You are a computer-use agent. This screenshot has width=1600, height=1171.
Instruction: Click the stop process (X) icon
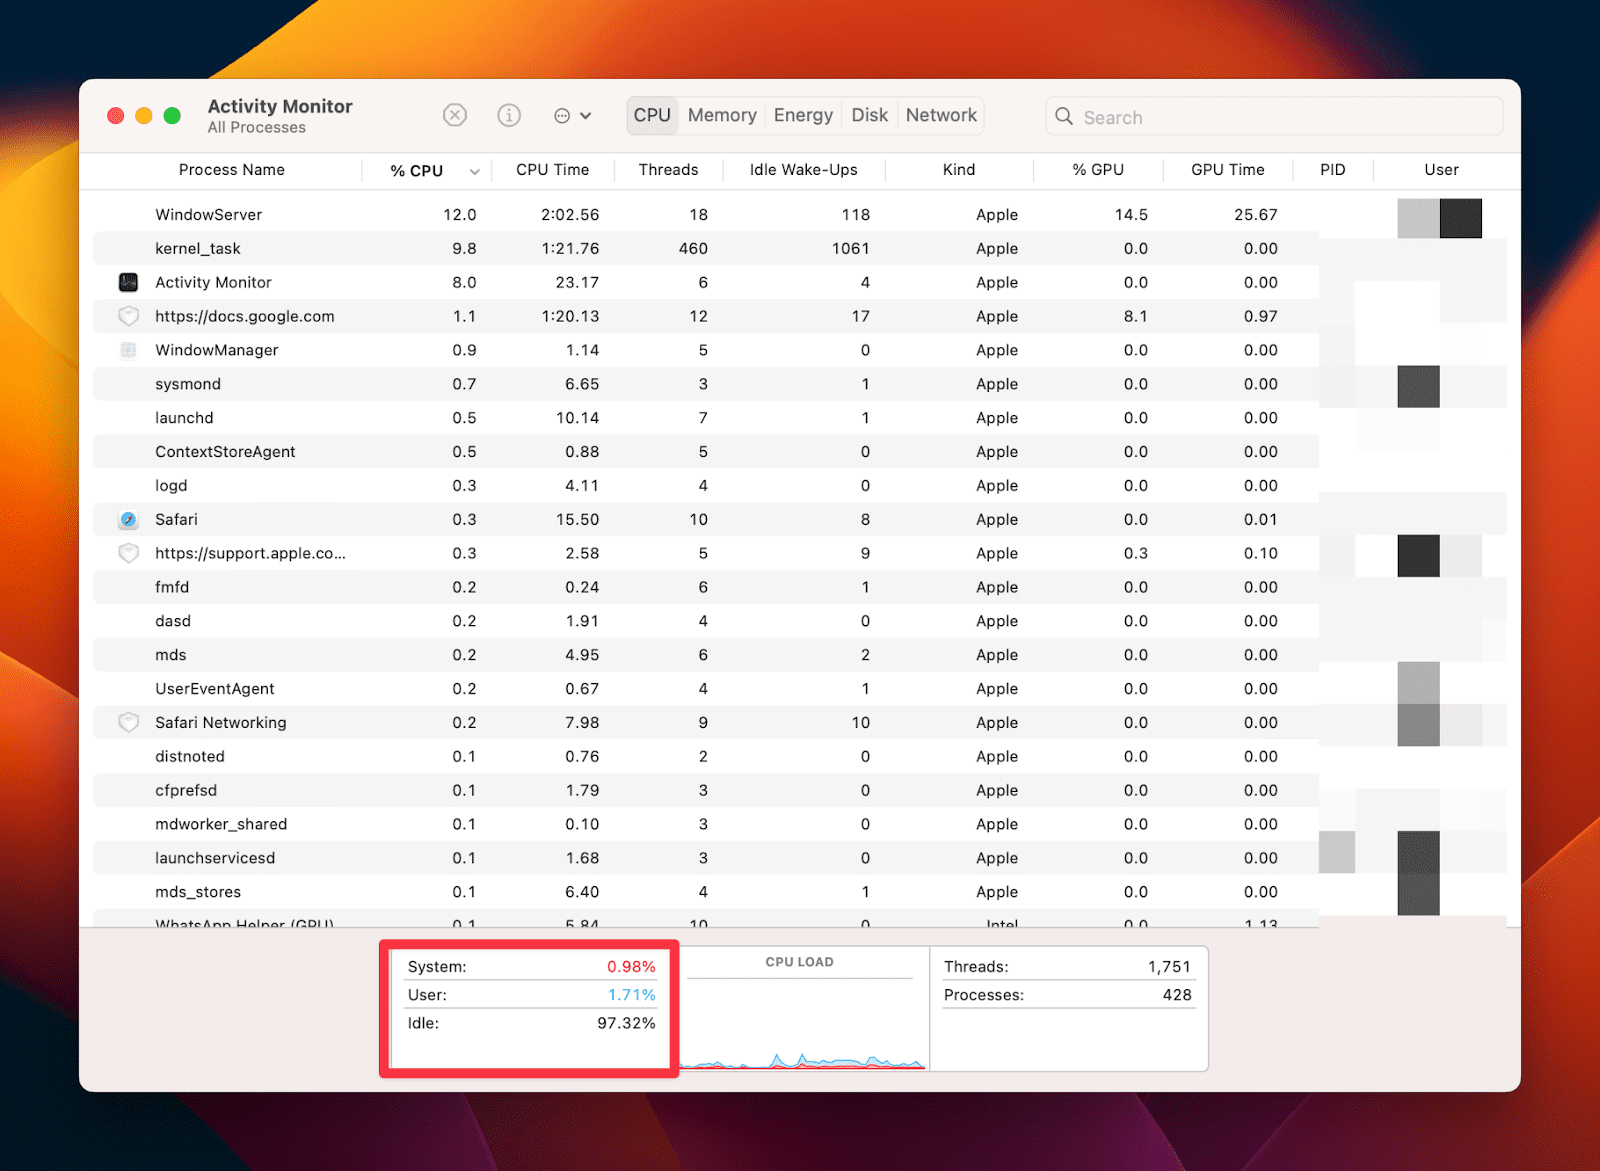(x=455, y=115)
